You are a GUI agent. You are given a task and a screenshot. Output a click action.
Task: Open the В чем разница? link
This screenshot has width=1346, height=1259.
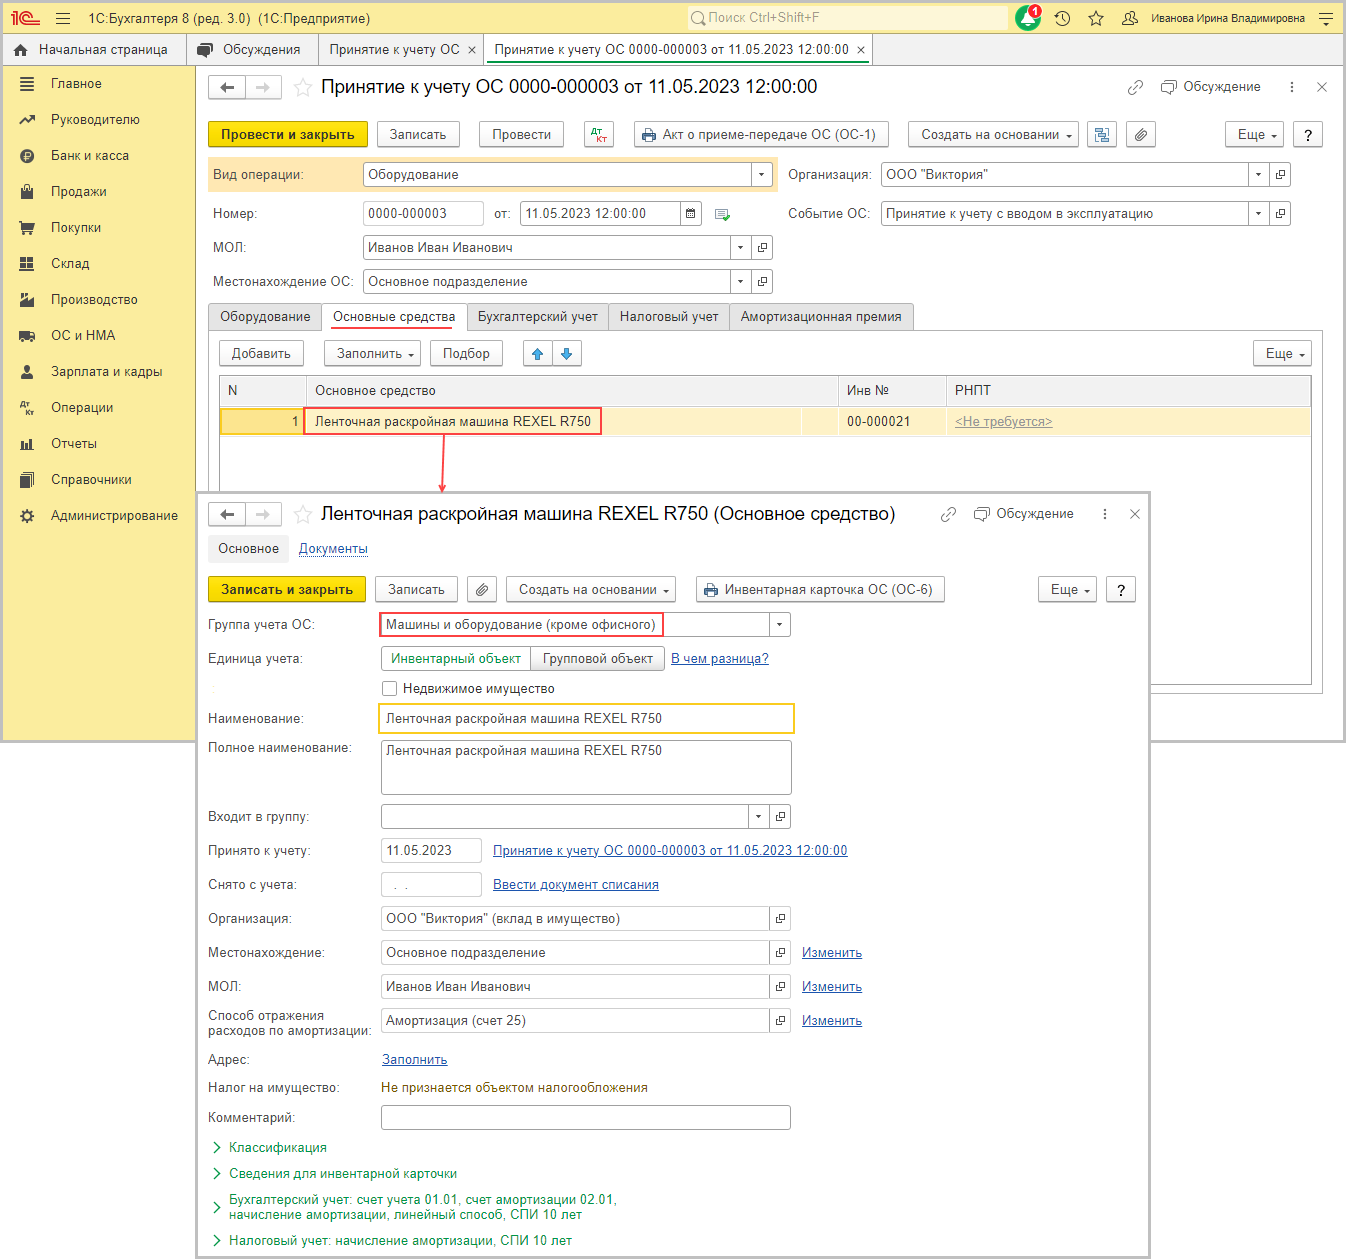(720, 659)
